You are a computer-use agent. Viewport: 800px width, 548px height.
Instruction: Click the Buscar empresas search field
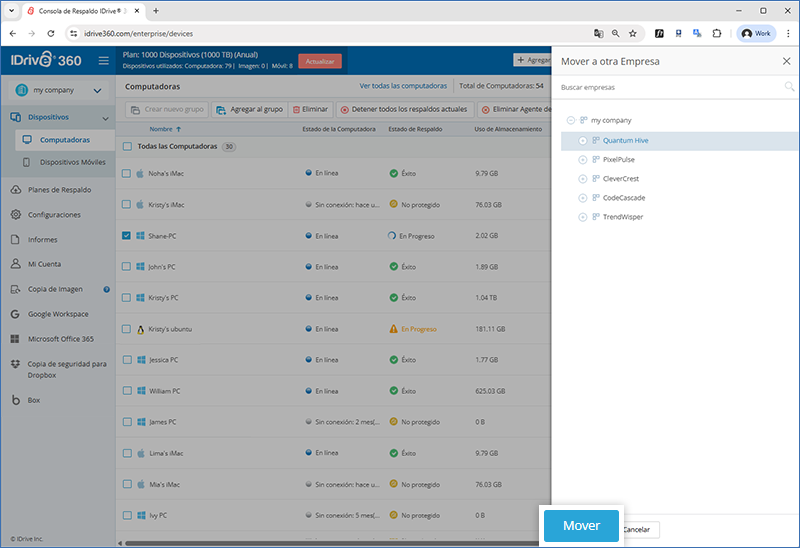tap(670, 87)
